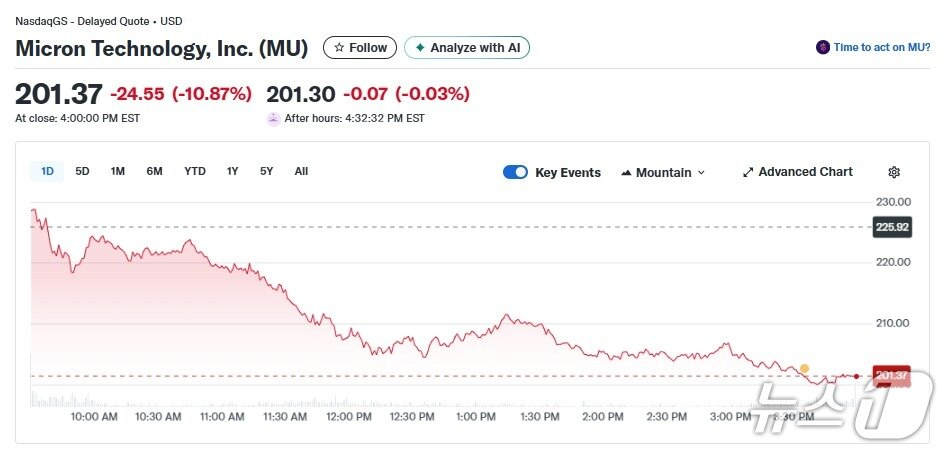The width and height of the screenshot is (947, 453).
Task: Click the 225.92 previous close label
Action: coord(891,227)
